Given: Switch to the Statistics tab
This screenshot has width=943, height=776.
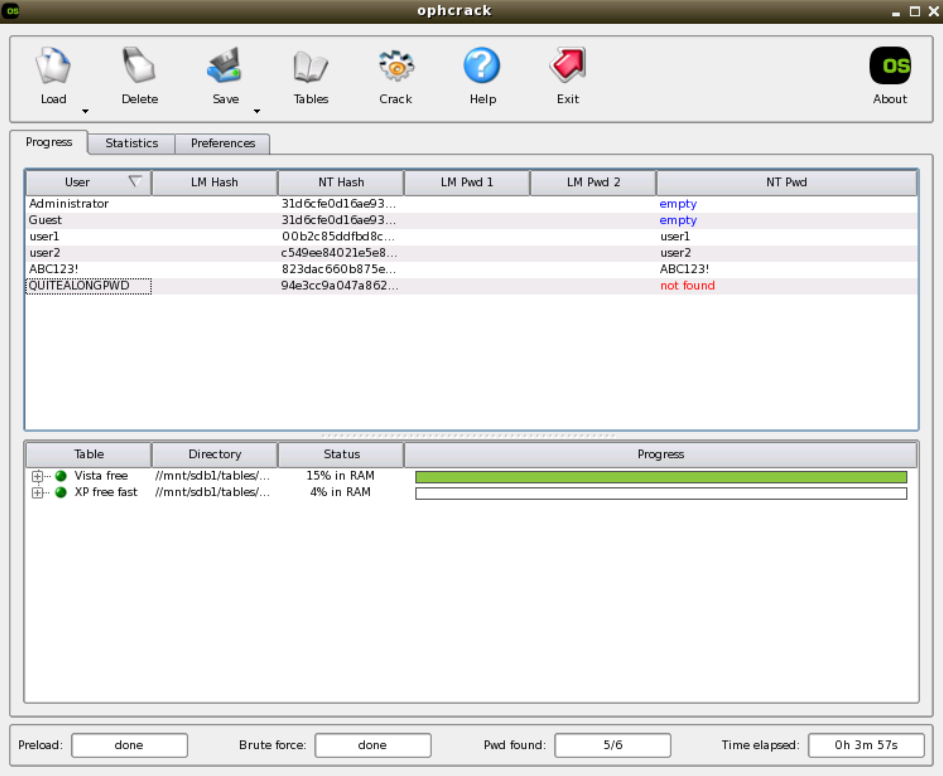Looking at the screenshot, I should [132, 143].
